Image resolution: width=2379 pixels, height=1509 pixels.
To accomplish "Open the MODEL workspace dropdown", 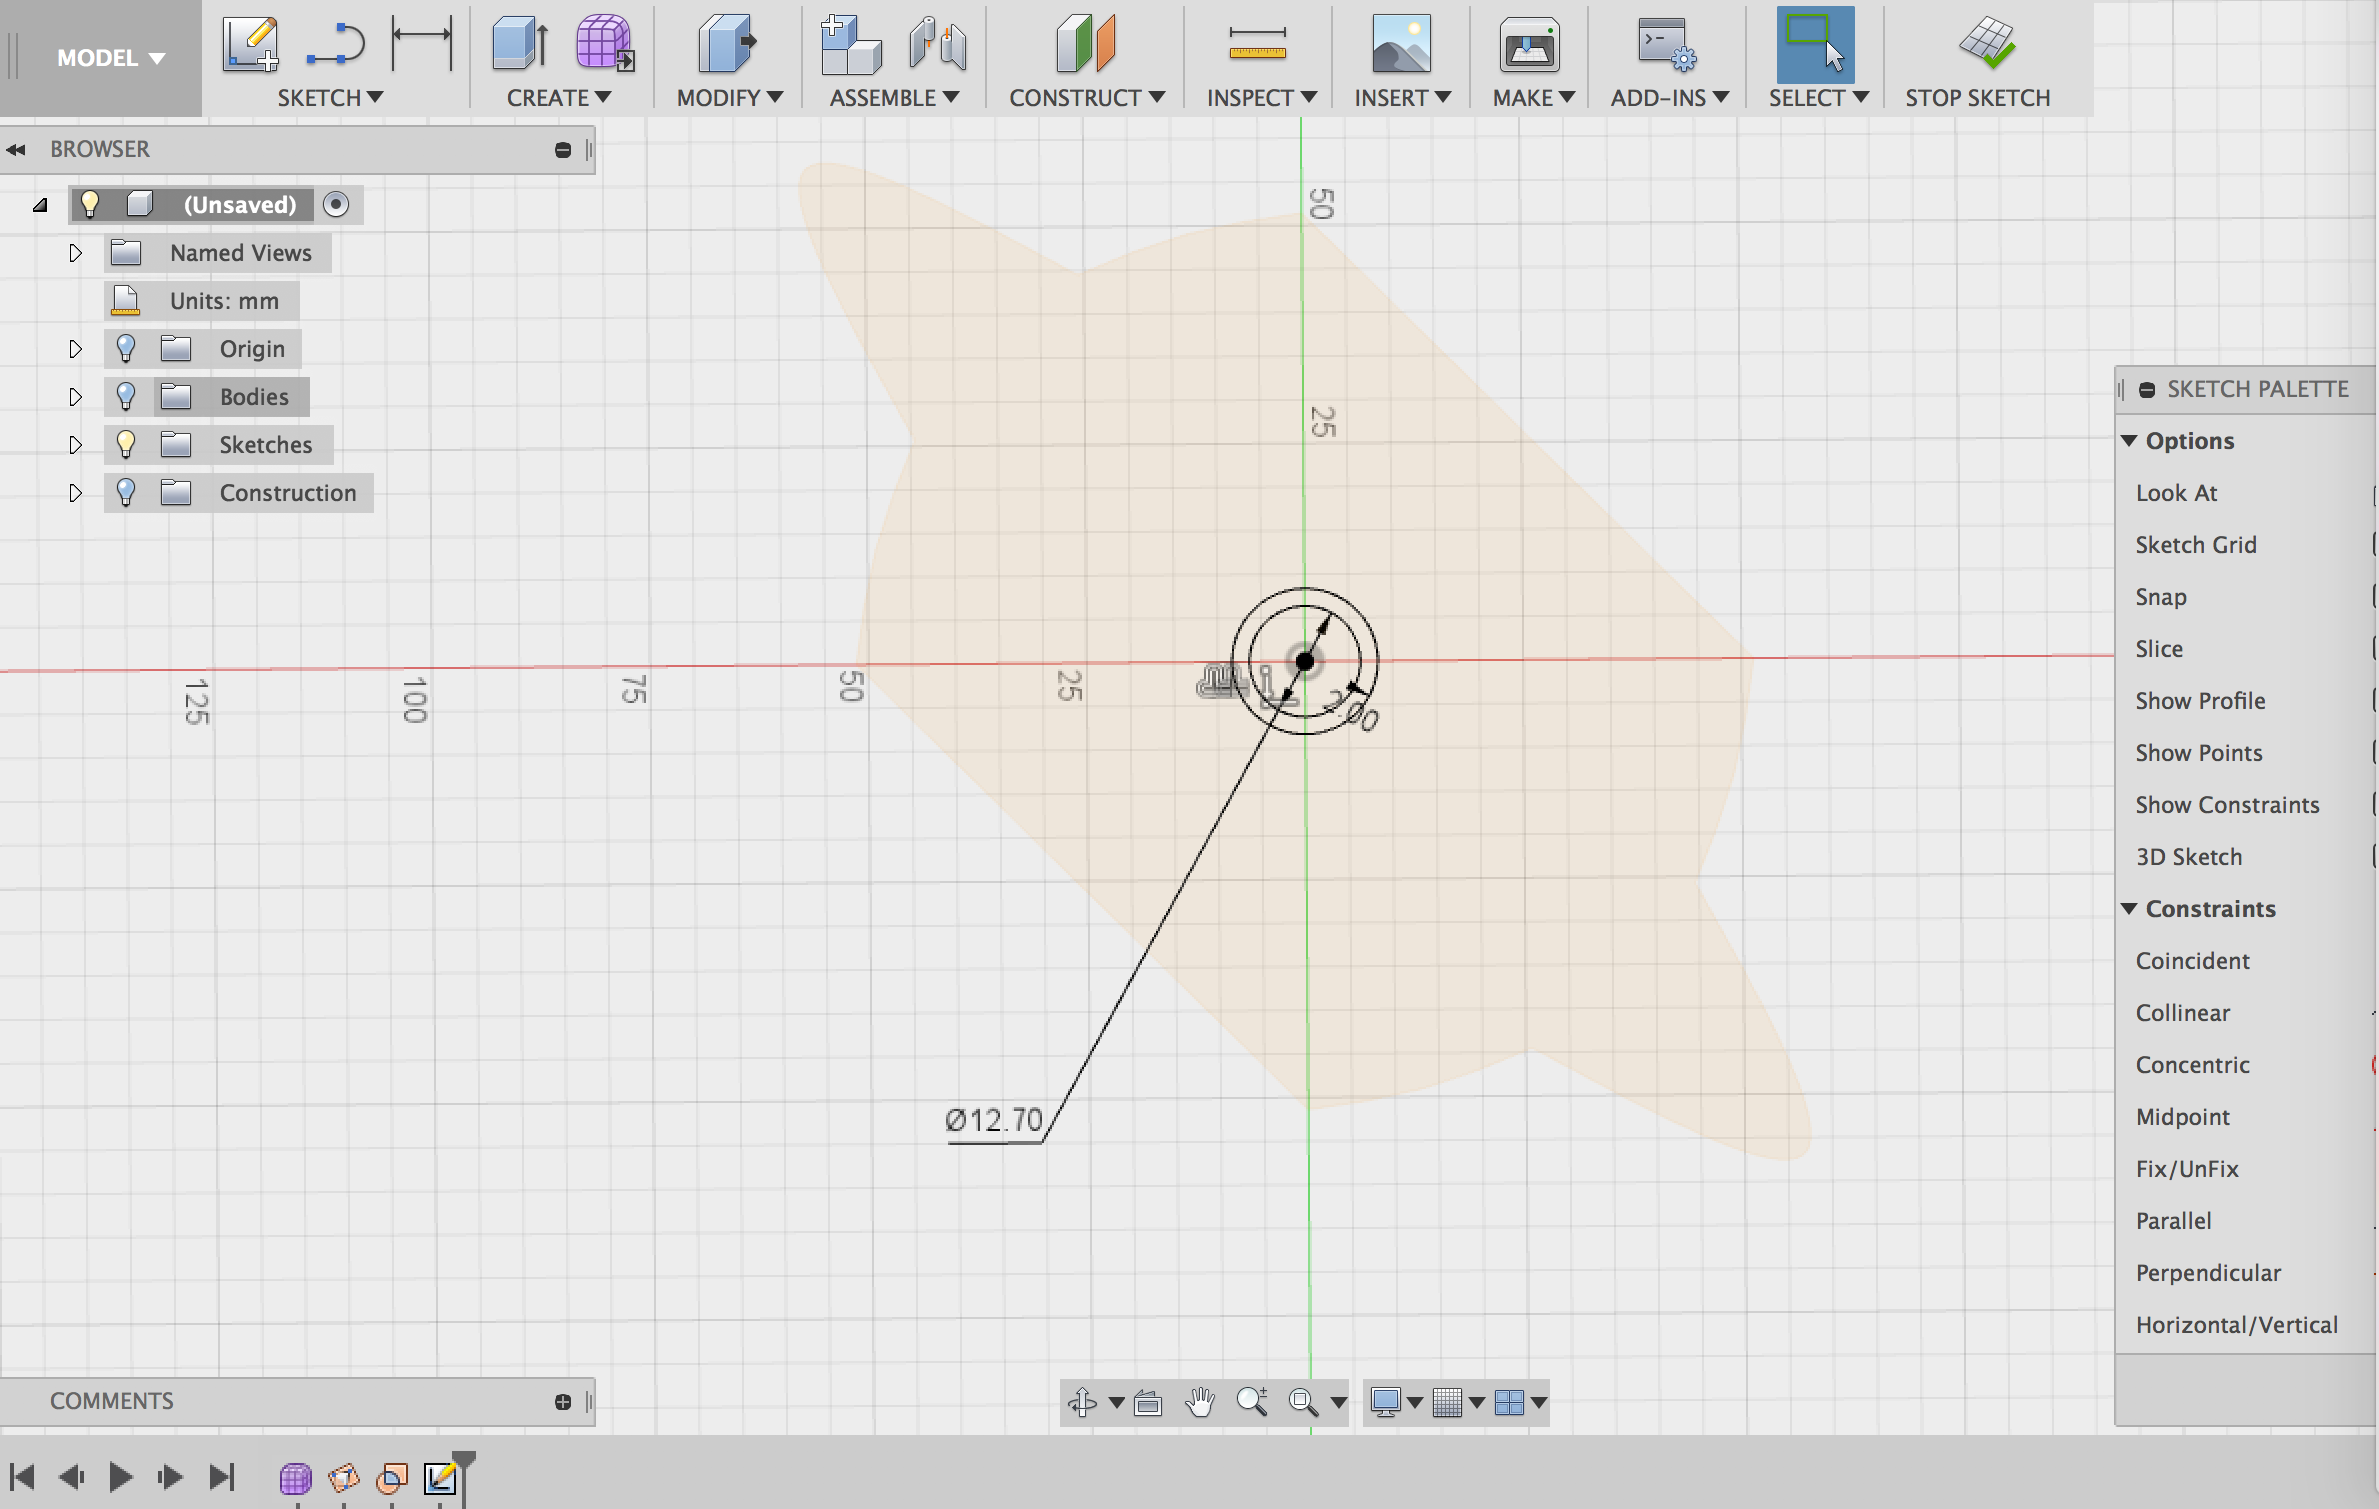I will coord(109,58).
